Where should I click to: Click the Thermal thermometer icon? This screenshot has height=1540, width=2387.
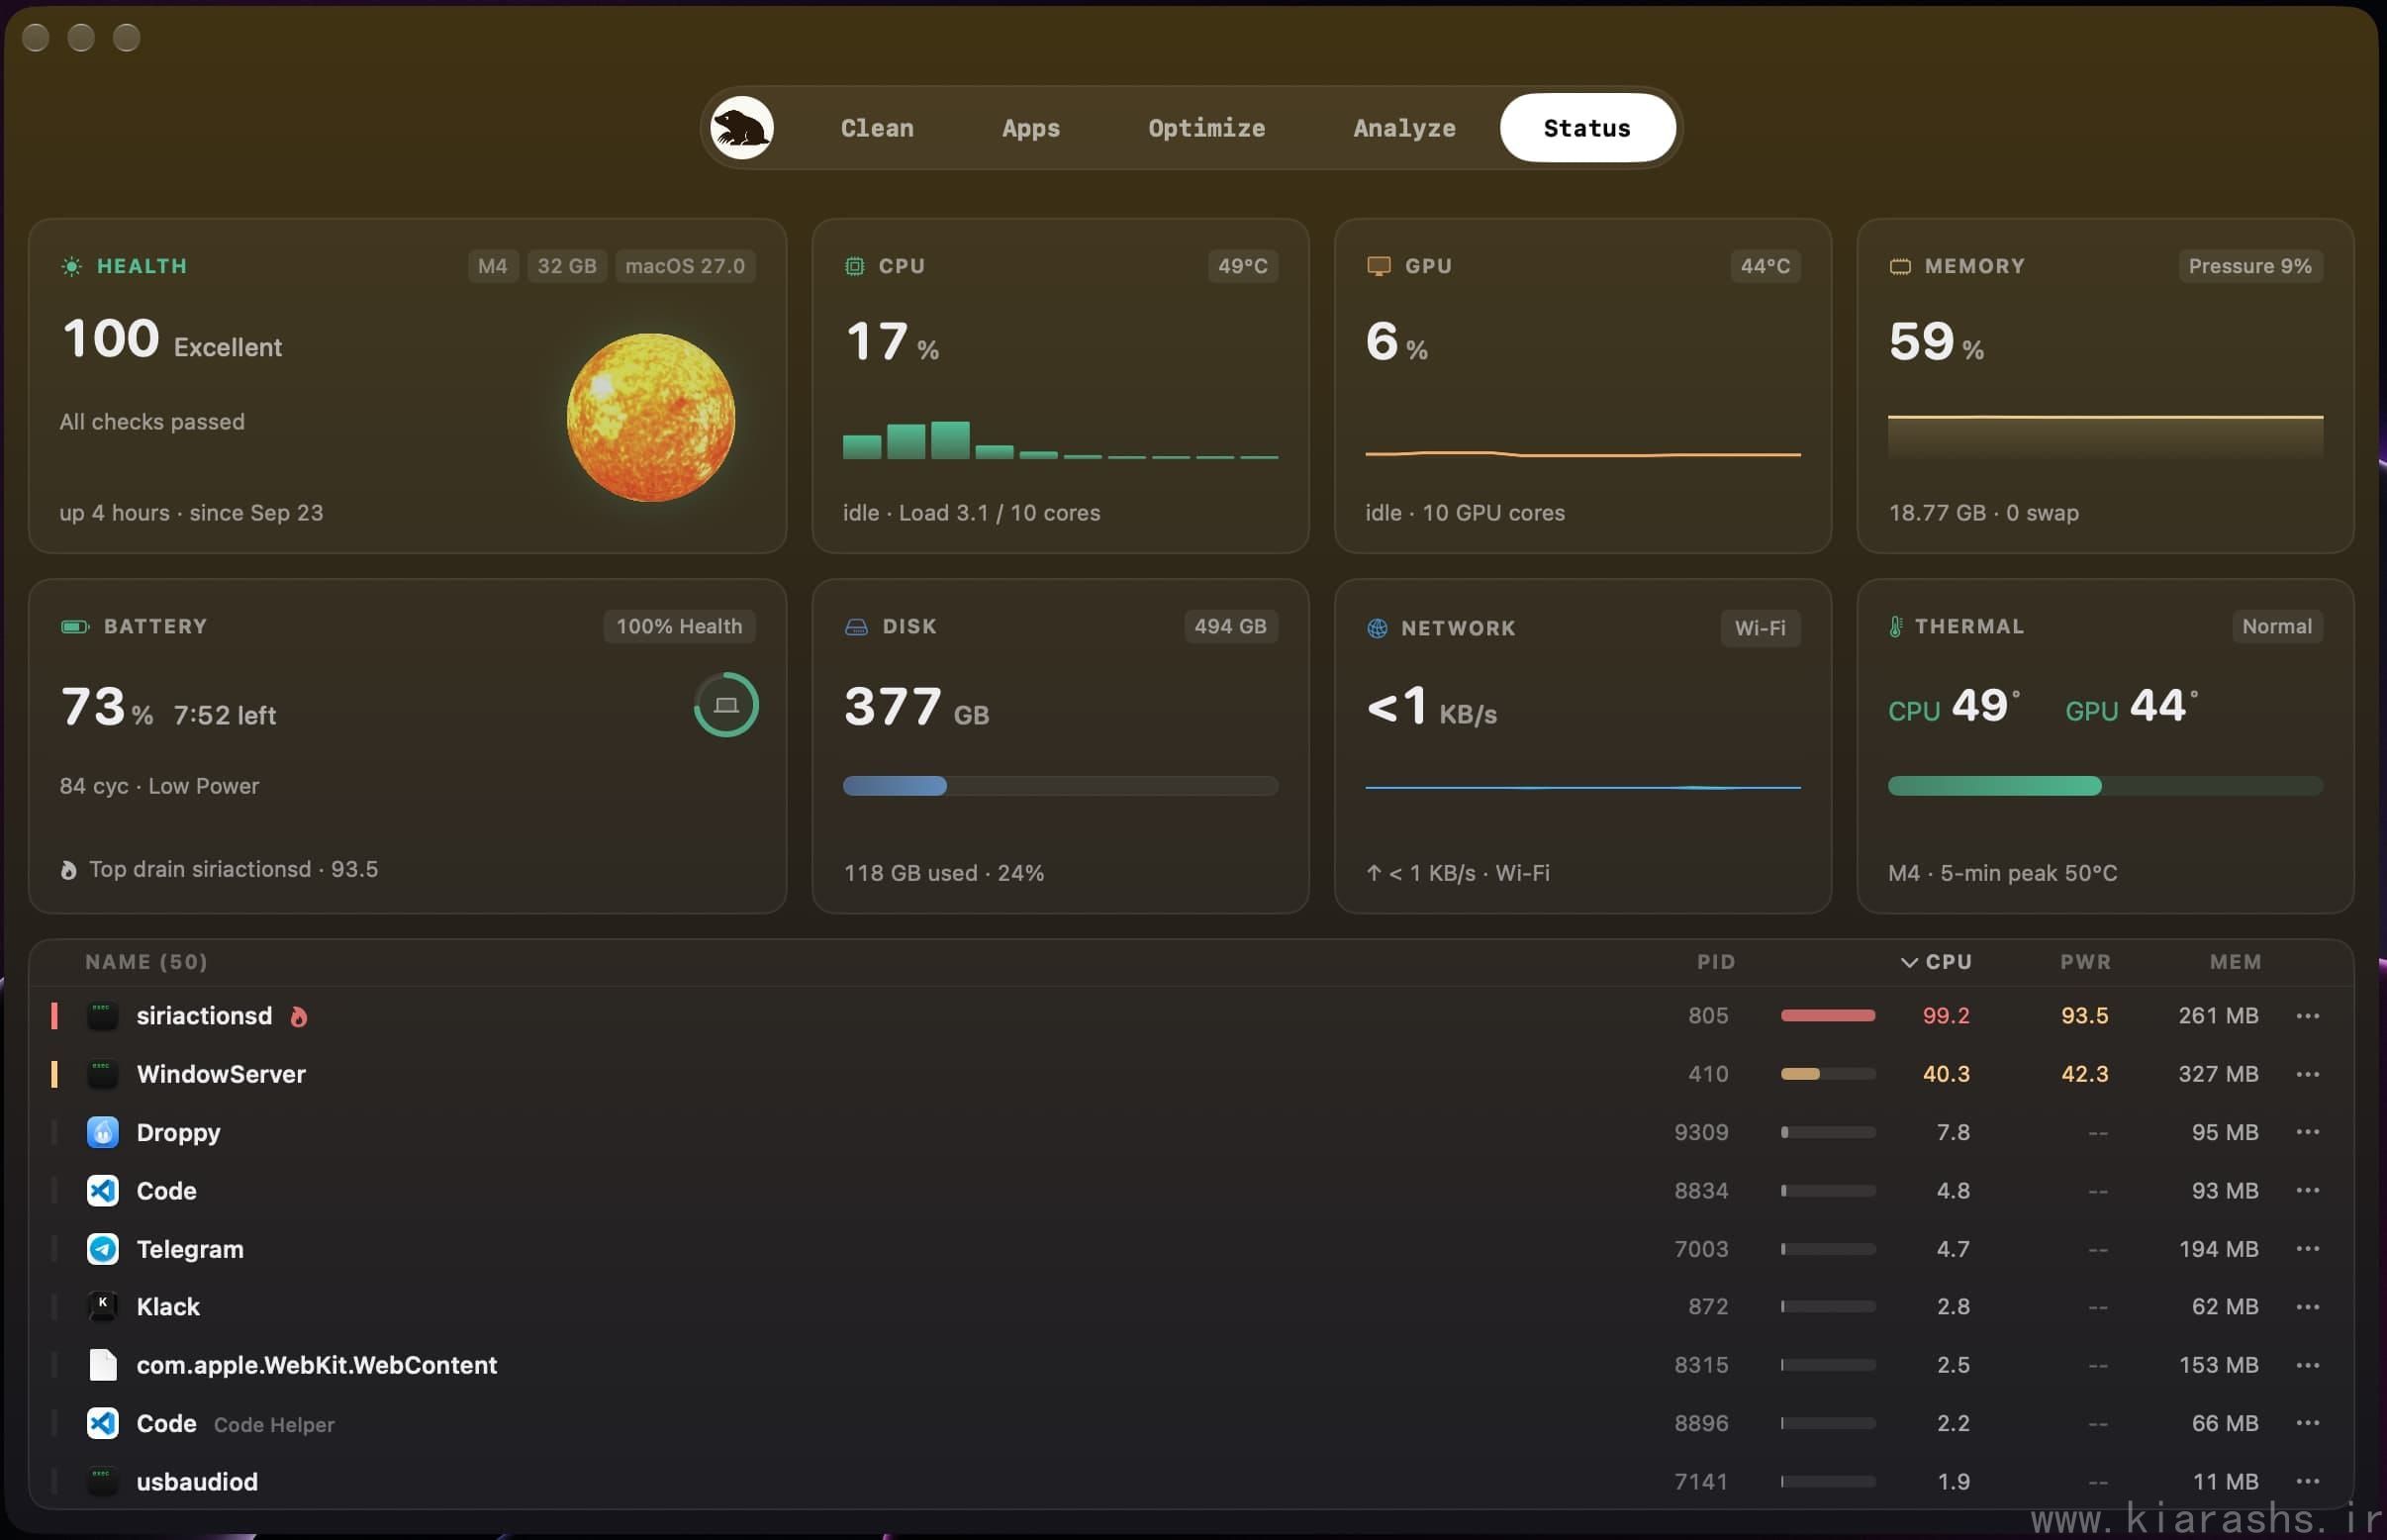coord(1895,626)
